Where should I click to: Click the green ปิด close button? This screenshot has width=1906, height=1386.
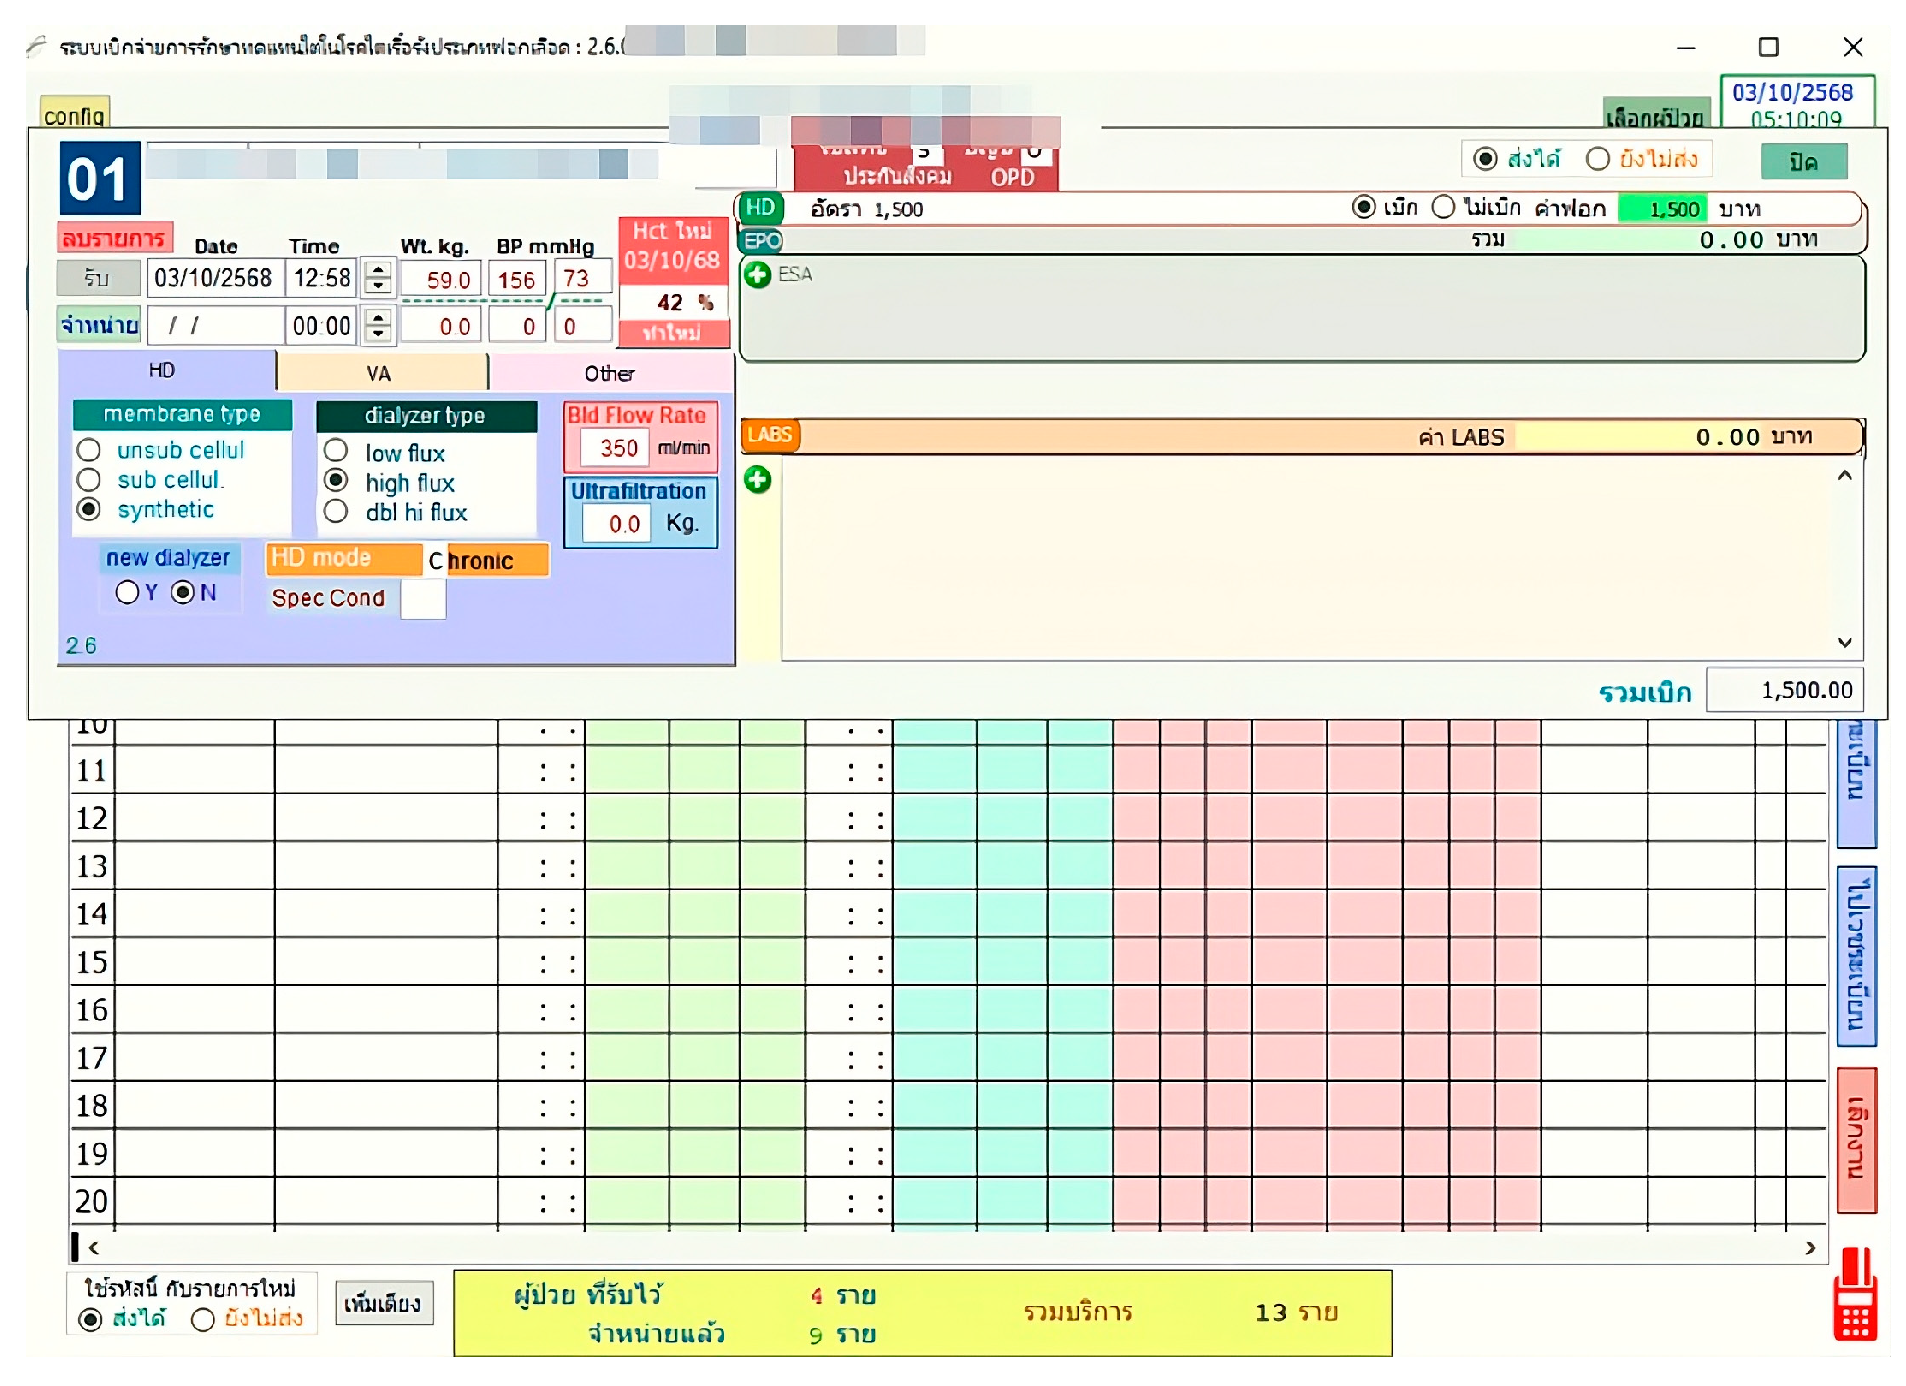1803,162
